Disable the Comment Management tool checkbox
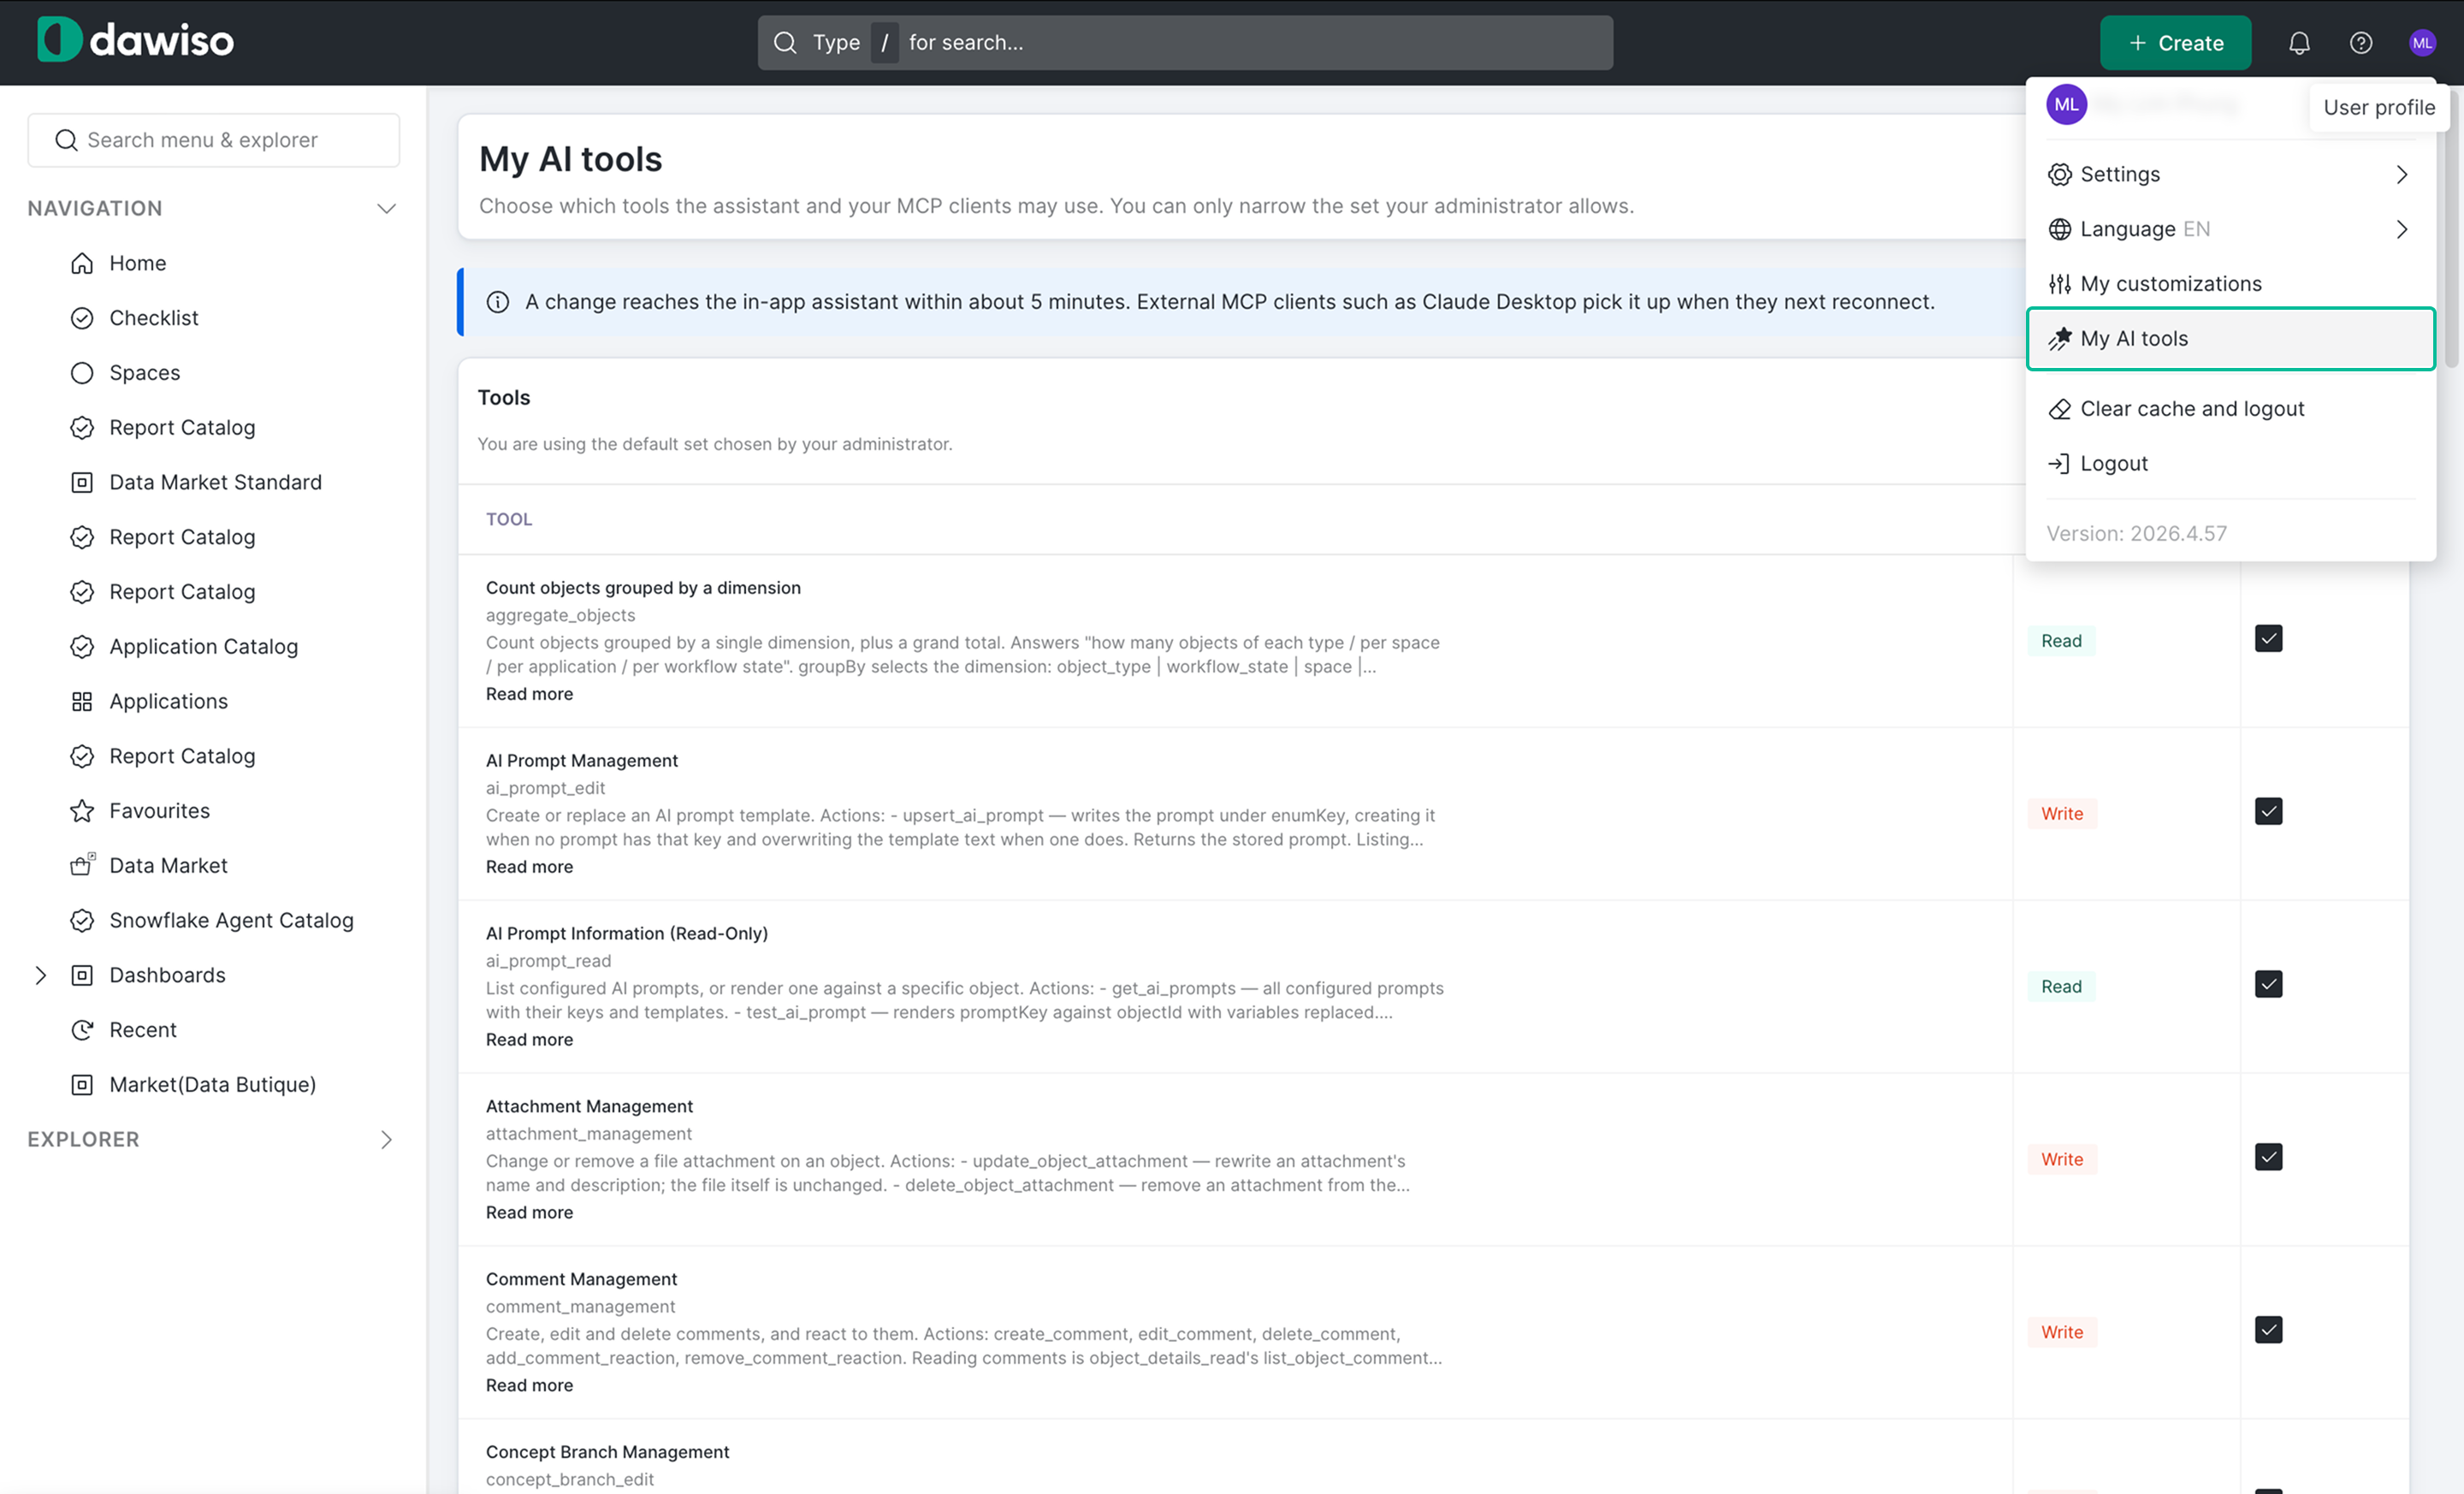This screenshot has width=2464, height=1494. click(x=2268, y=1330)
